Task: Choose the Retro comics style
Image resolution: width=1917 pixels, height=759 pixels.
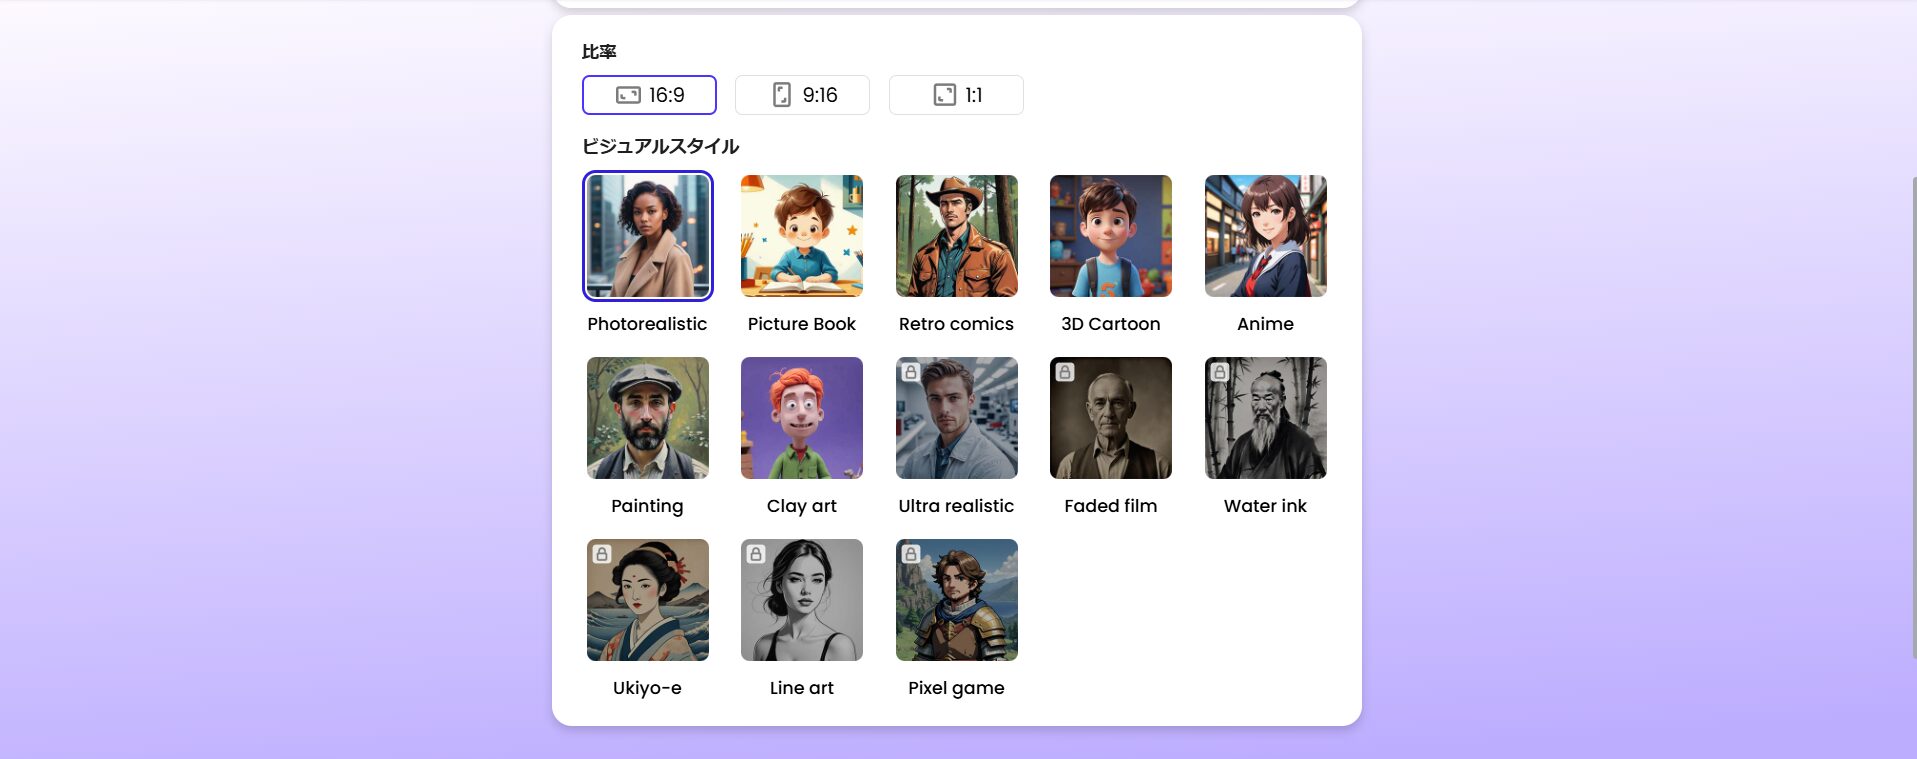Action: [956, 236]
